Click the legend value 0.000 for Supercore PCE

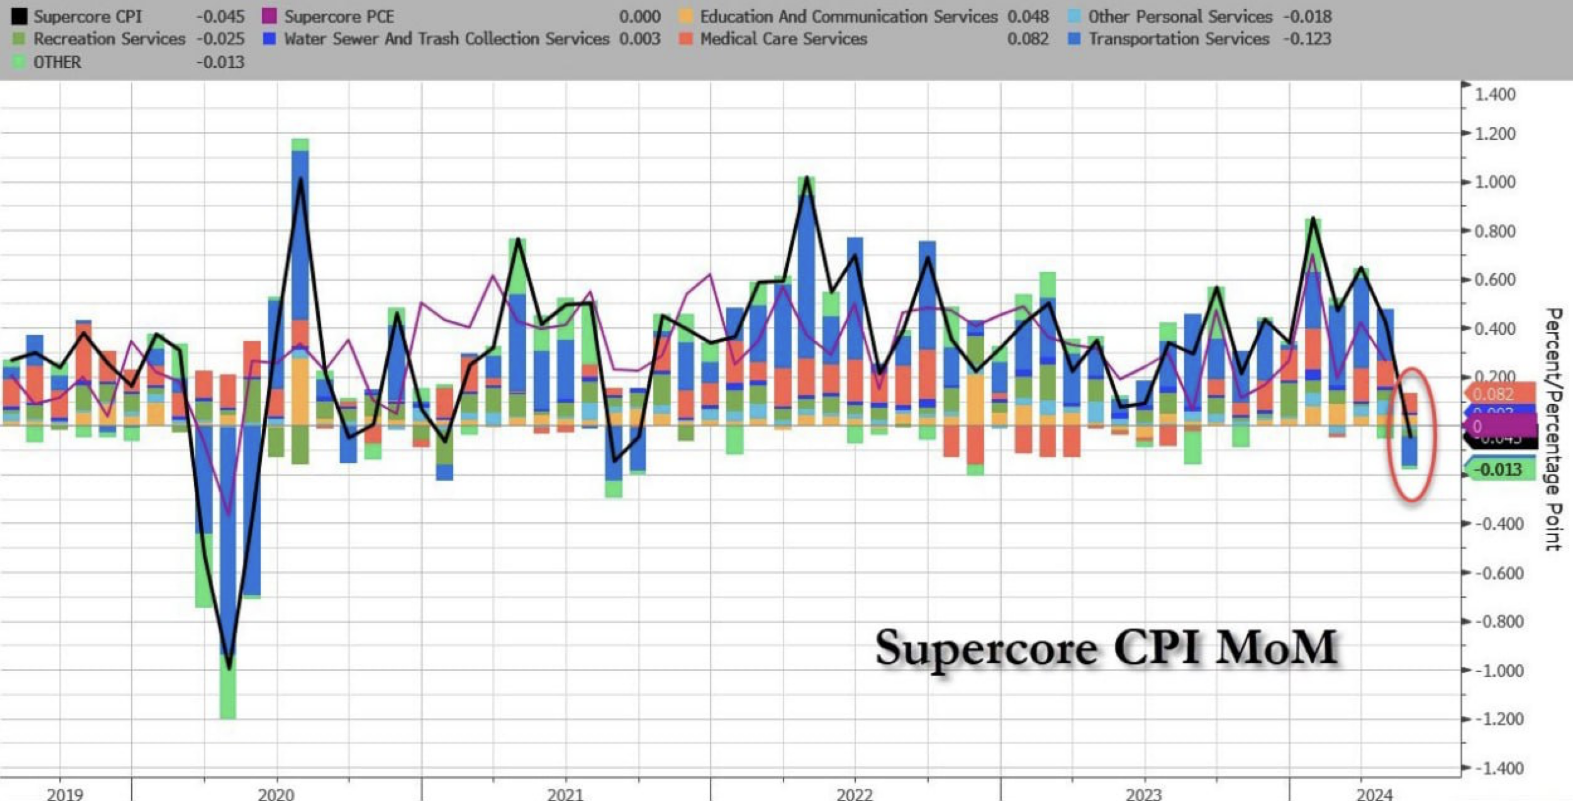640,17
